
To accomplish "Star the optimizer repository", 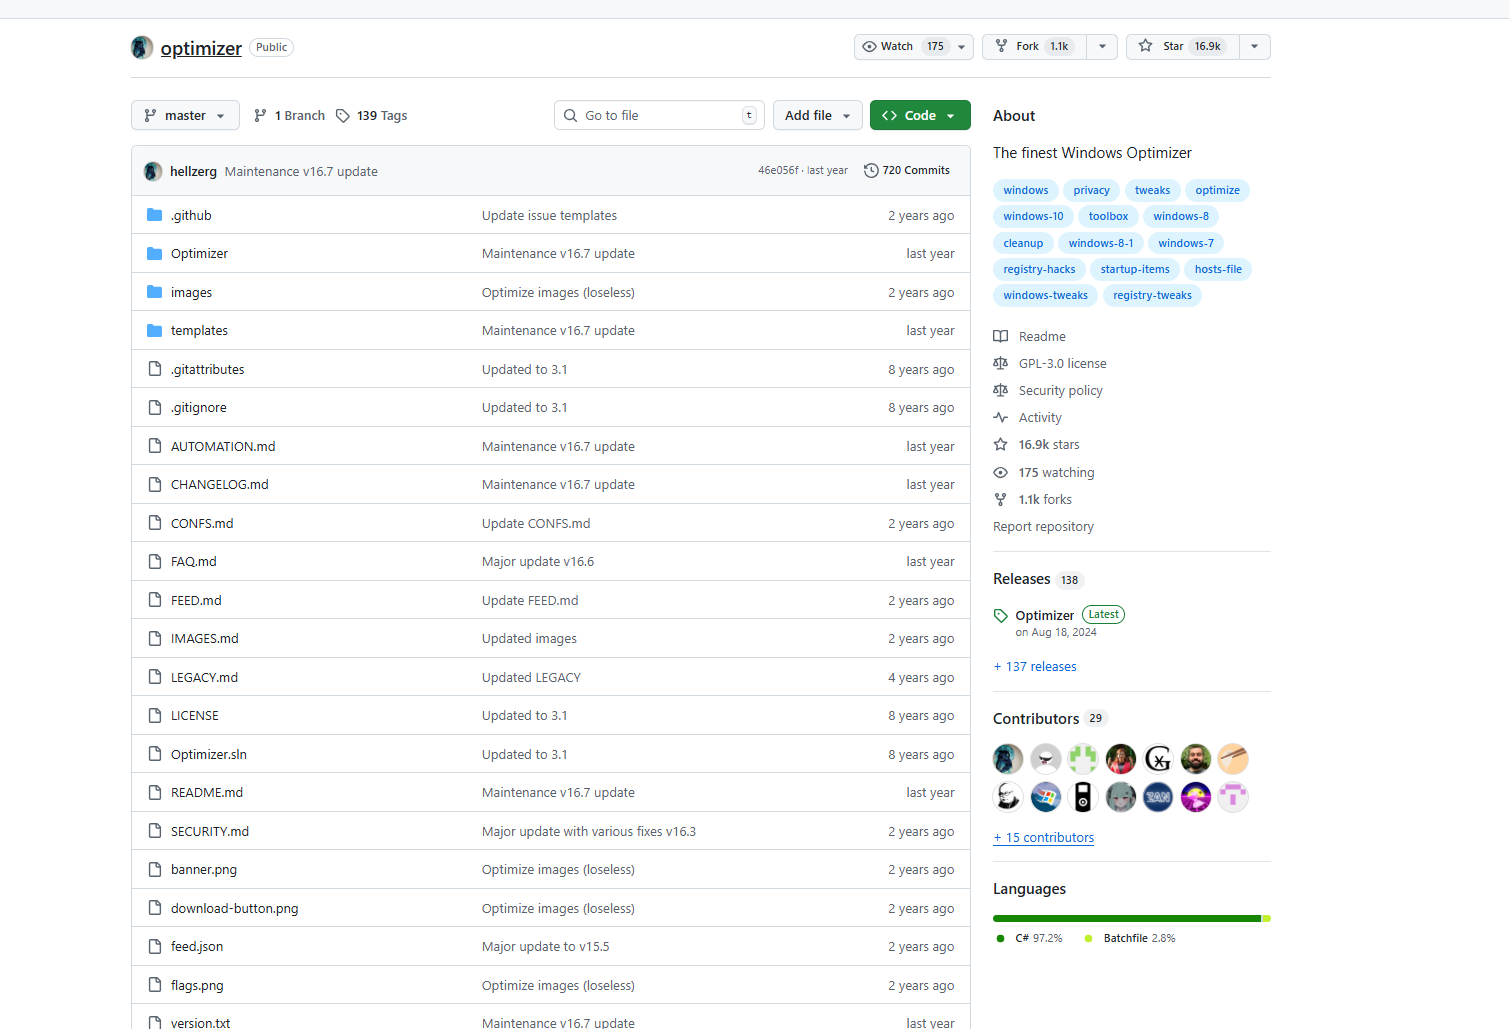I will [1183, 47].
